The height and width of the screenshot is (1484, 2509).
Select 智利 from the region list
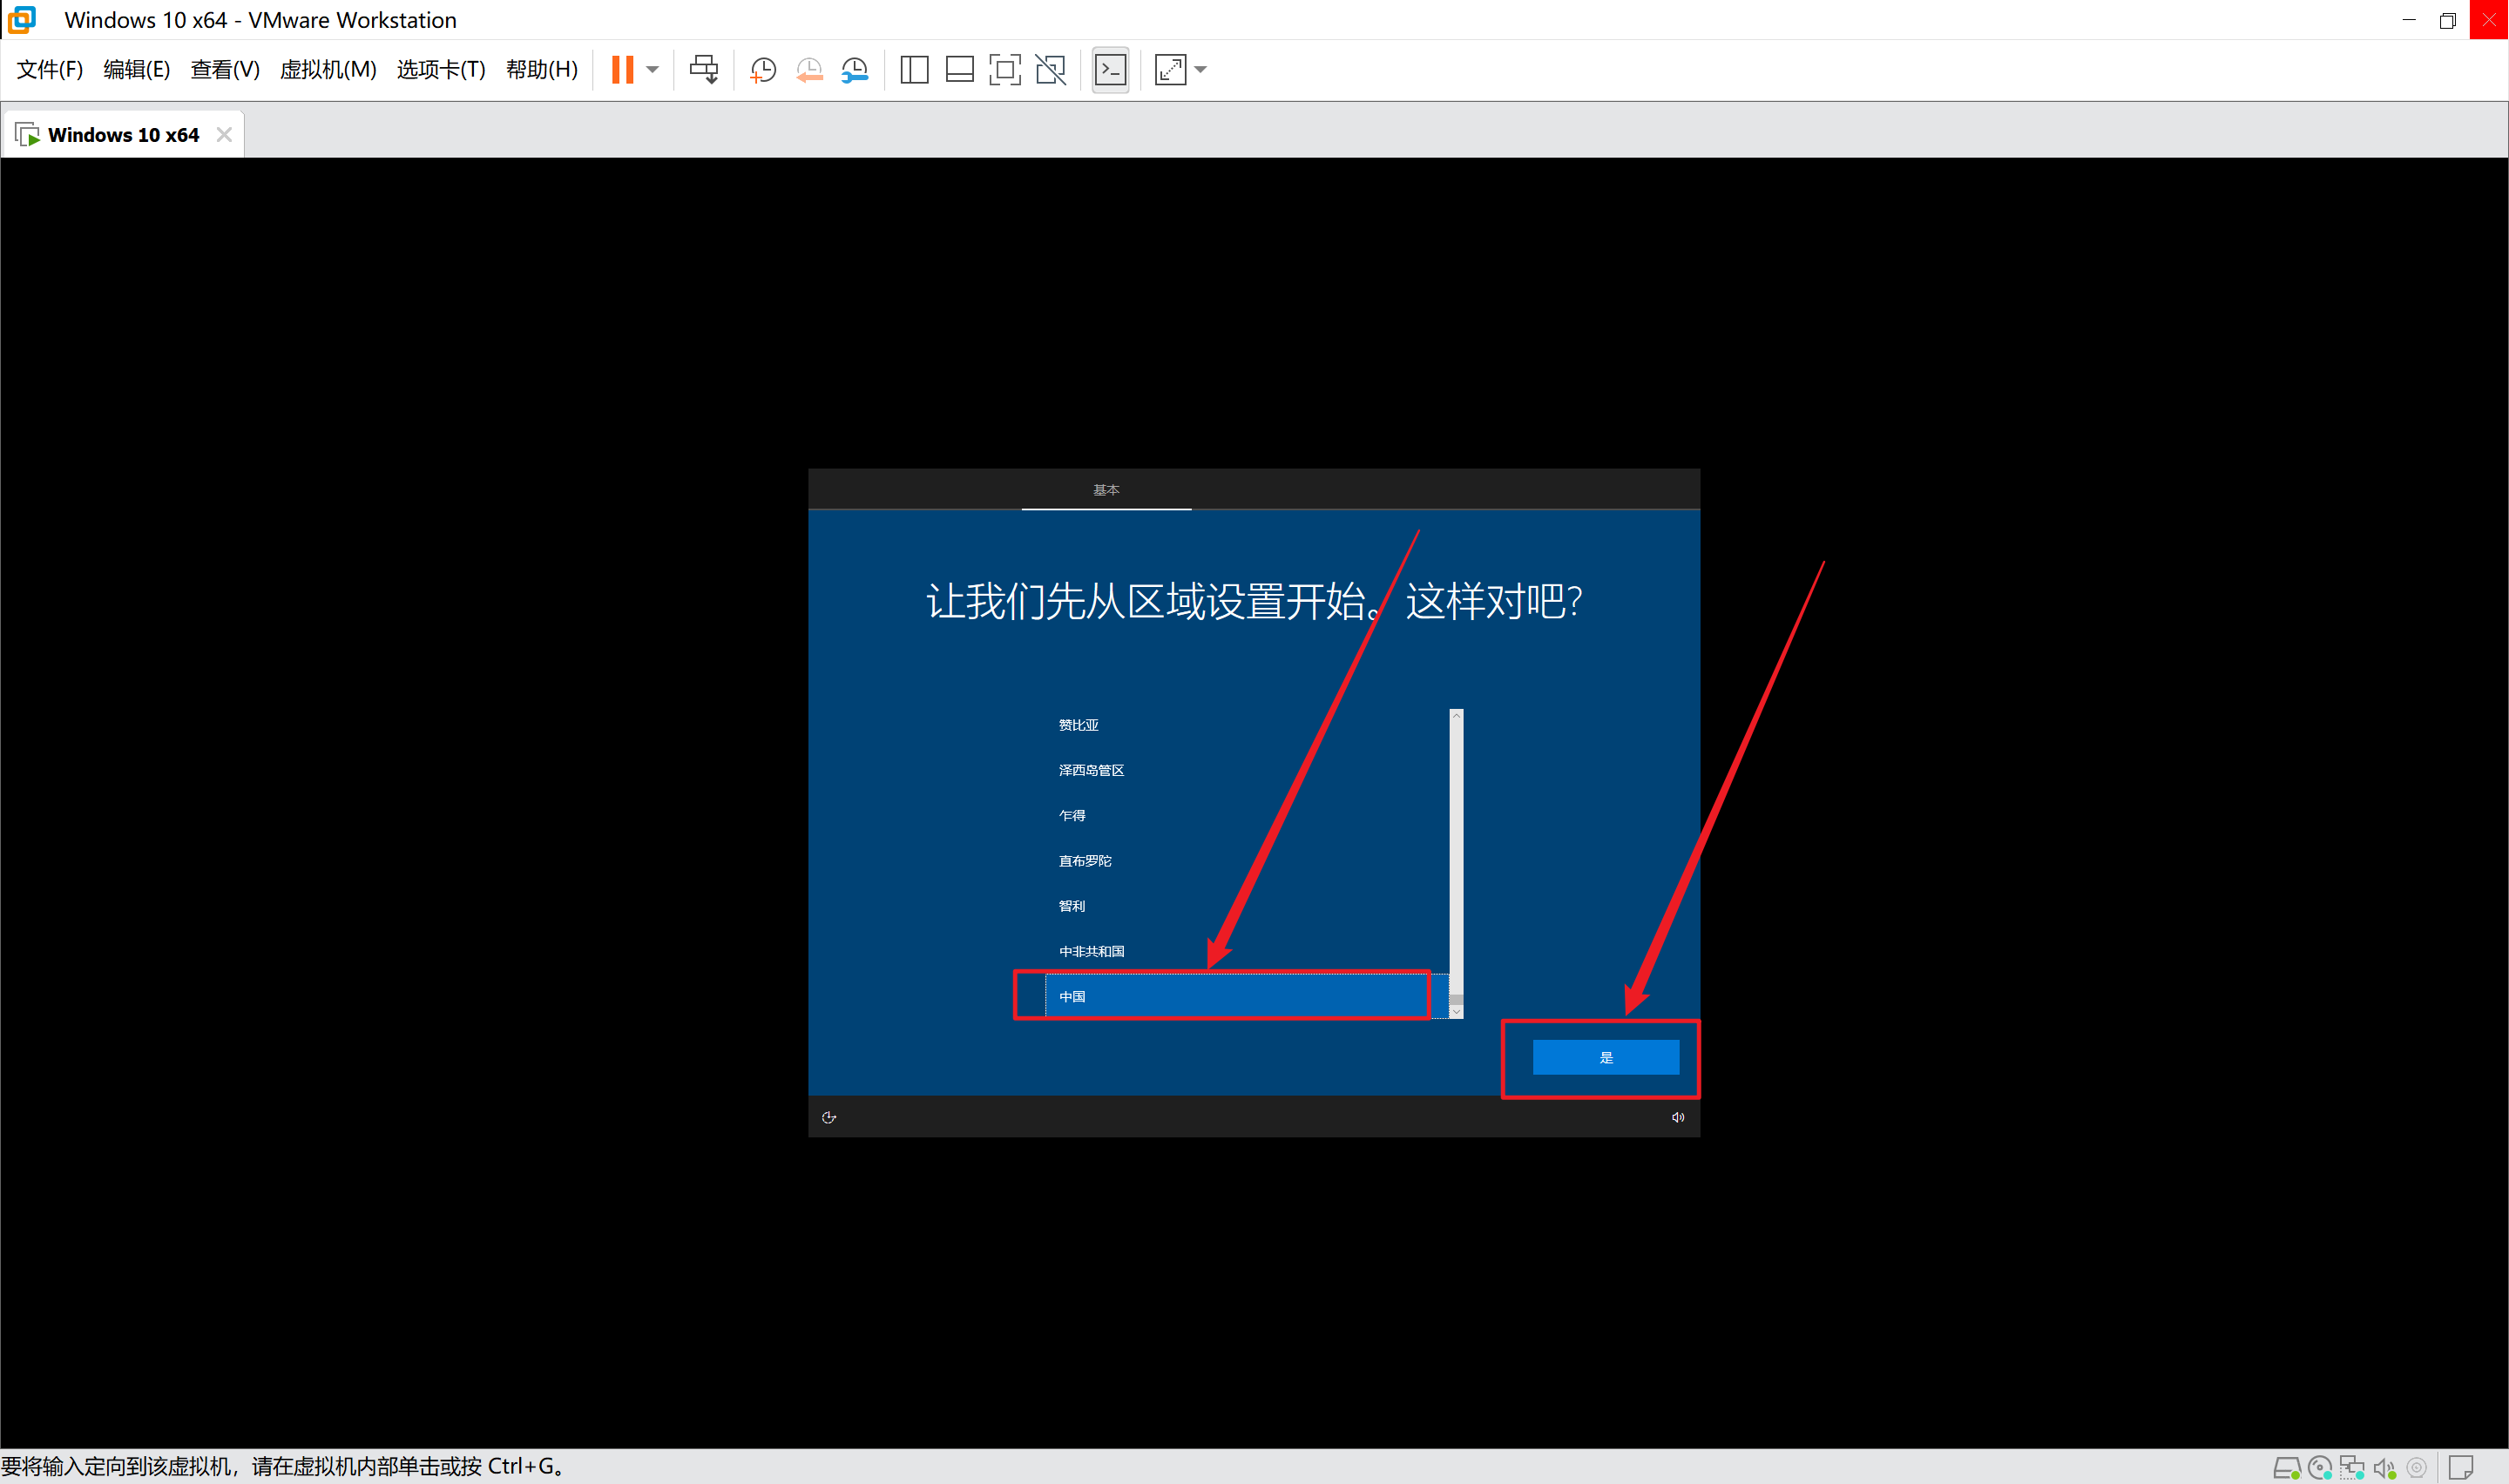[x=1071, y=906]
